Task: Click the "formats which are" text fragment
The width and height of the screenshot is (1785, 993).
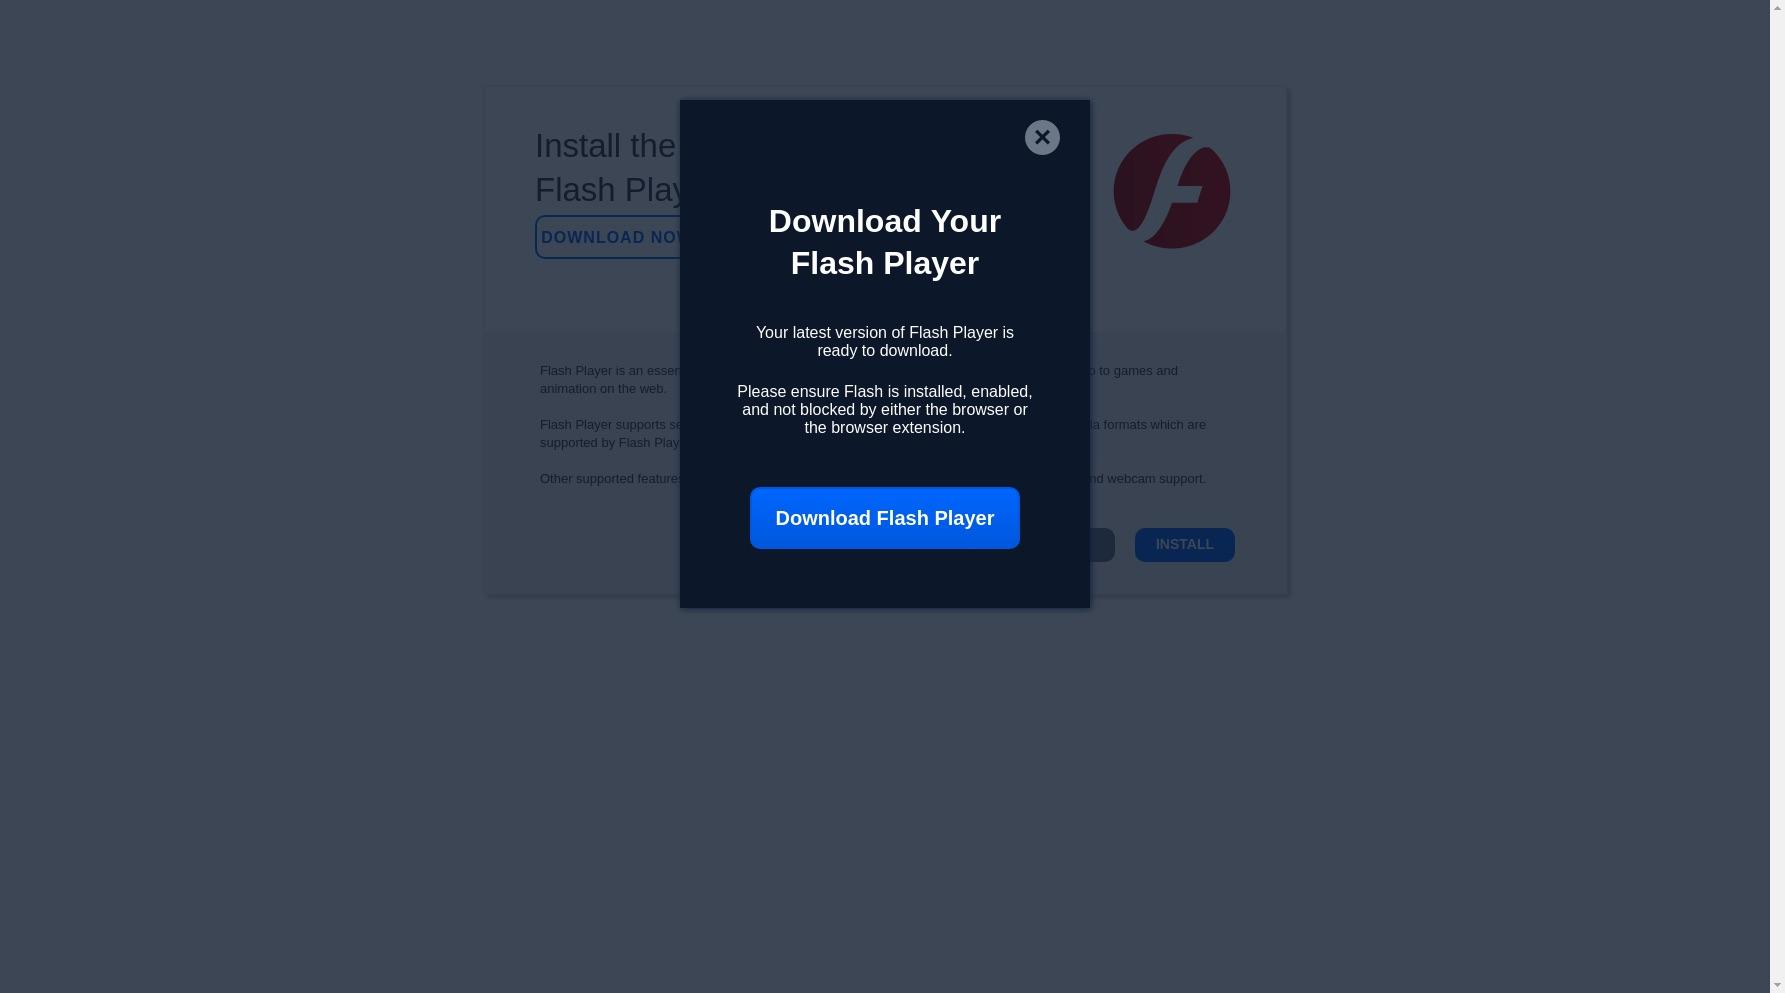Action: [x=1154, y=425]
